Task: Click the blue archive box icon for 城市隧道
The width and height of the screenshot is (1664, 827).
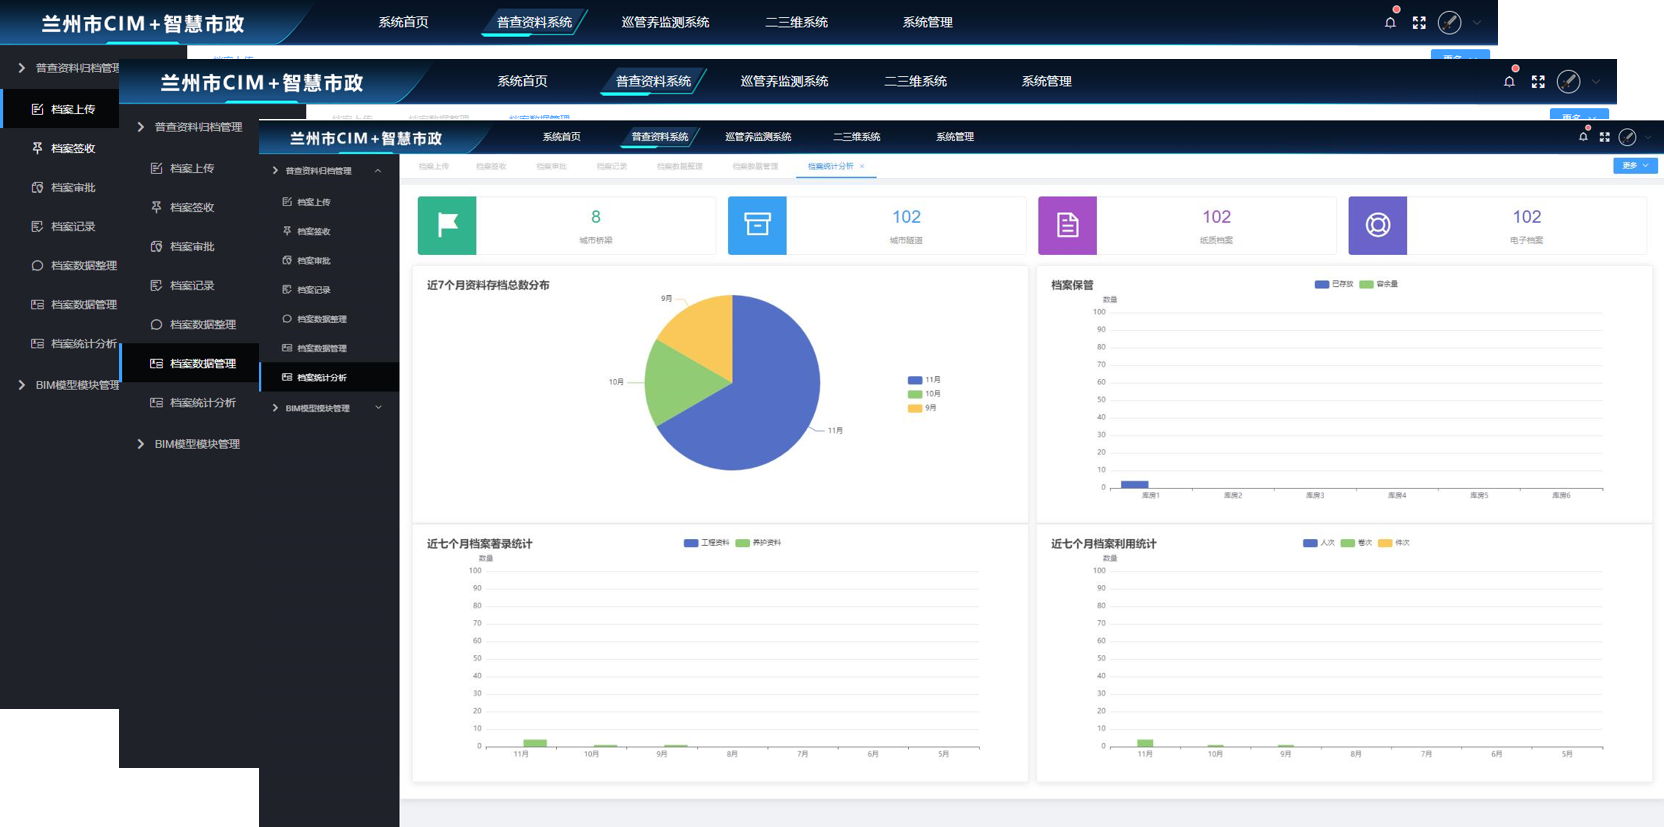Action: coord(757,225)
